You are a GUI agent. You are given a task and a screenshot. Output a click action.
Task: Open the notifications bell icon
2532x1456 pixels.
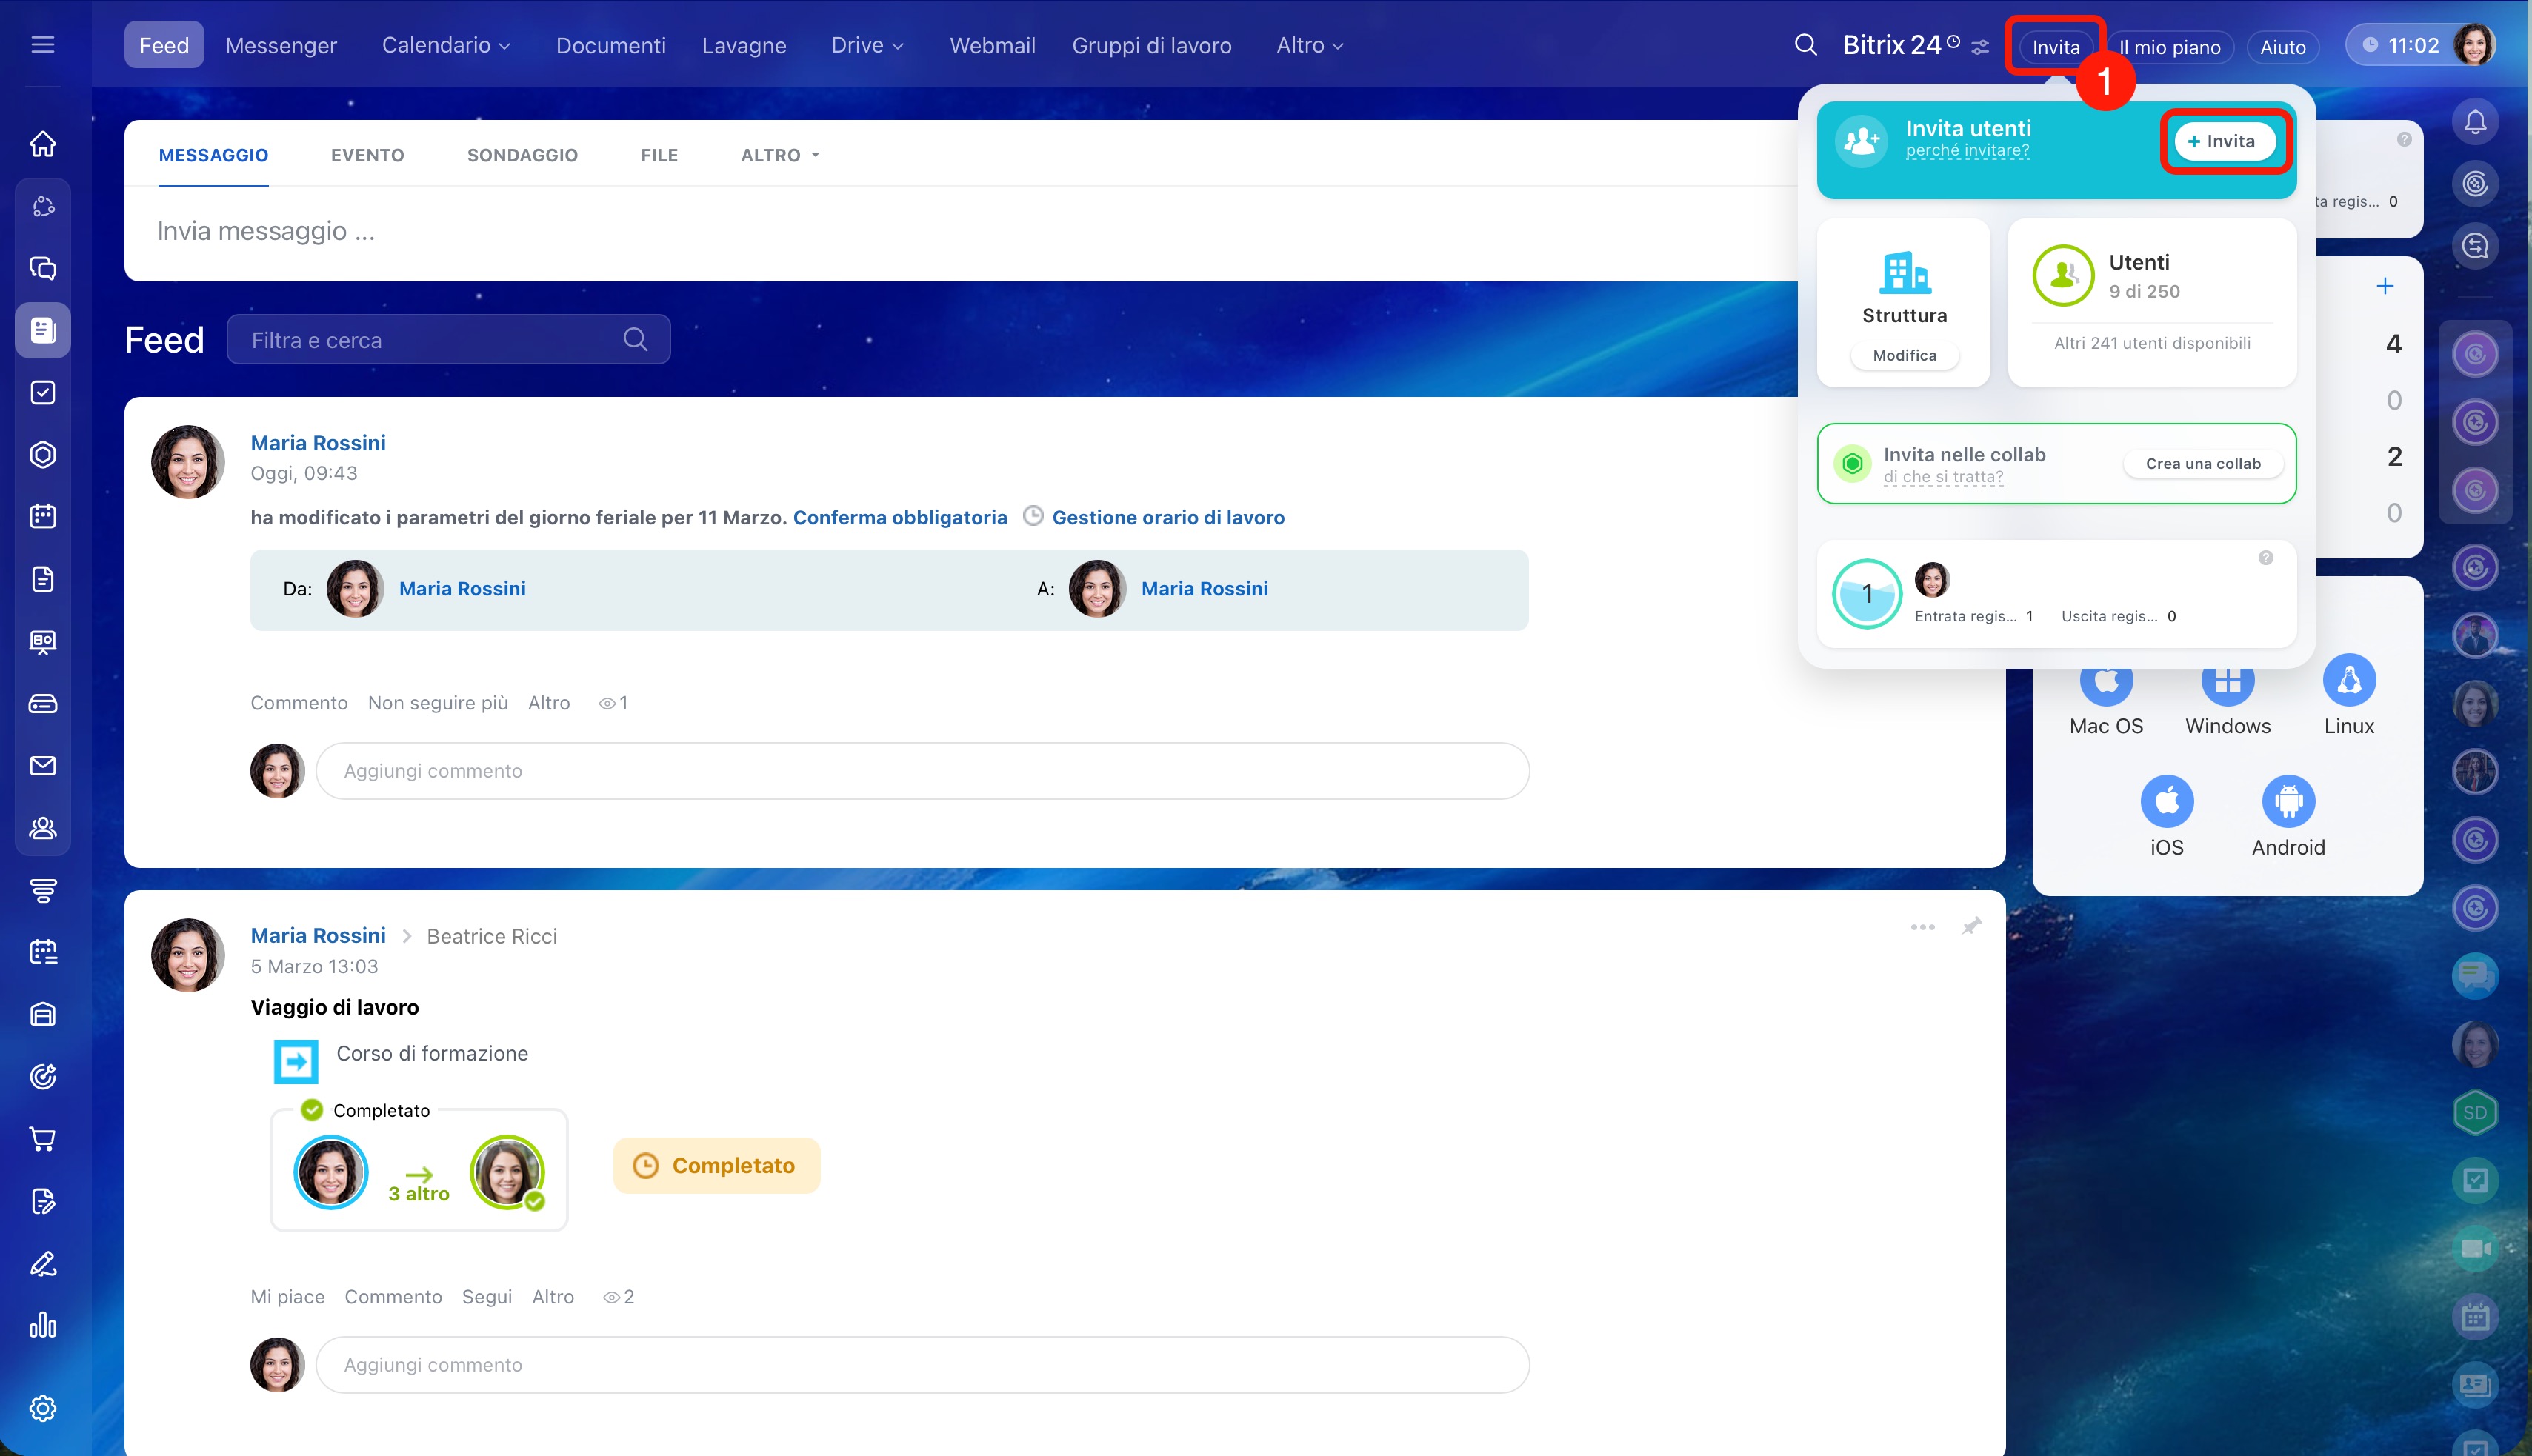pyautogui.click(x=2475, y=122)
